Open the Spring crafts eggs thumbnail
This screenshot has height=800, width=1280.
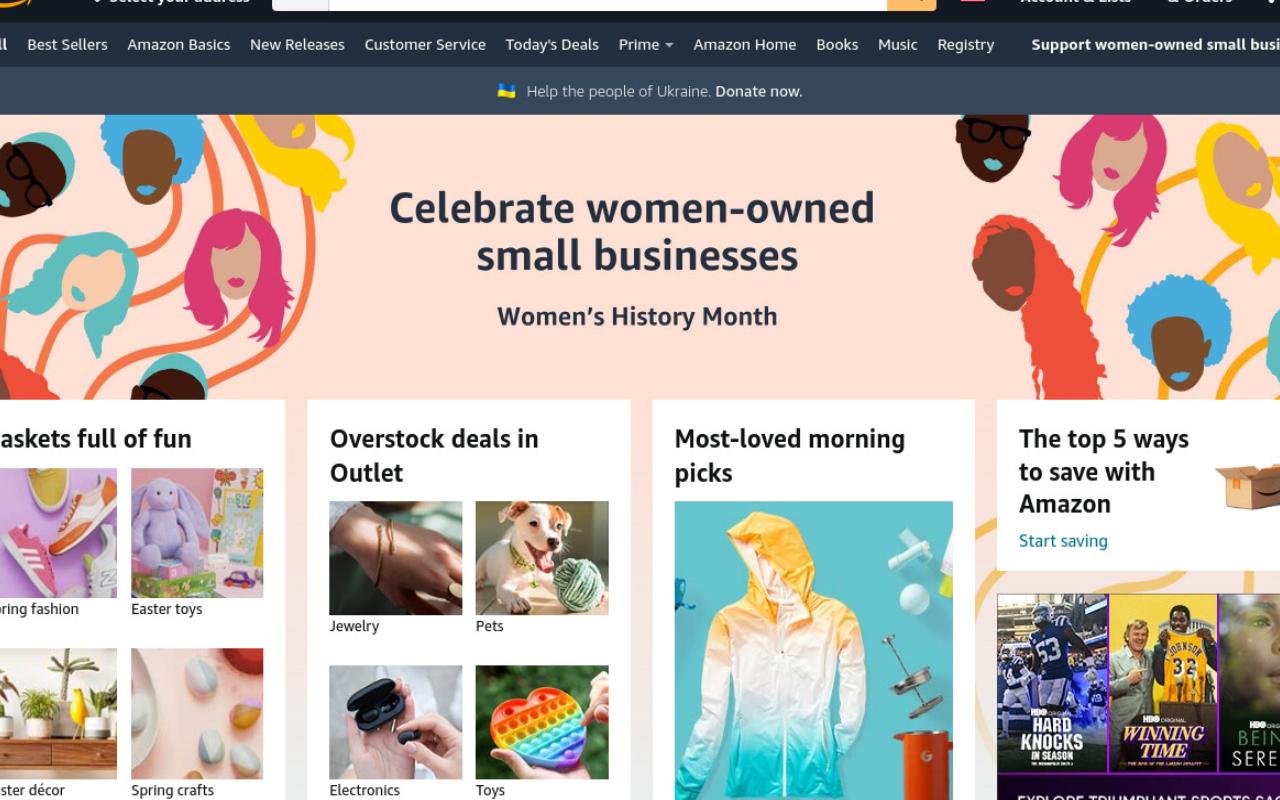coord(197,714)
